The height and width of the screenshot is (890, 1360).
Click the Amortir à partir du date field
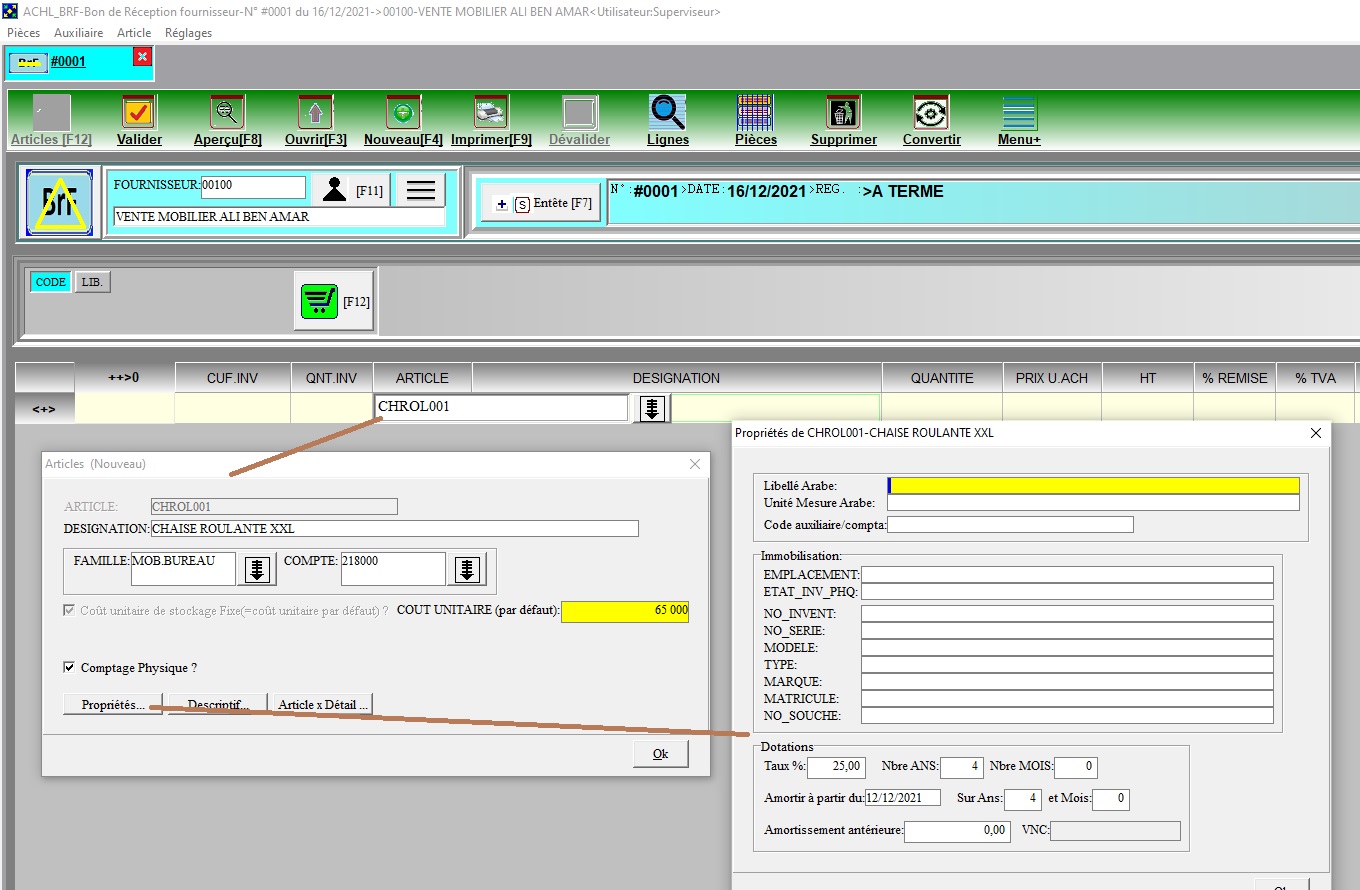(x=903, y=798)
